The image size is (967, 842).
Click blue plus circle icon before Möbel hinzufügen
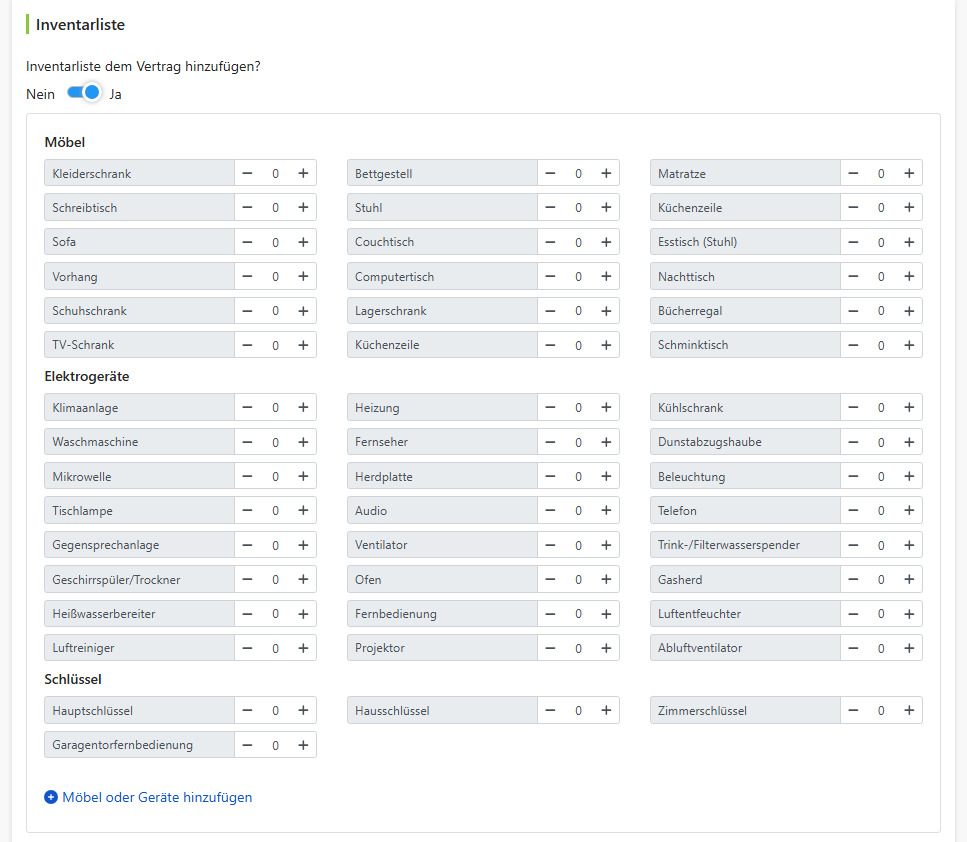[51, 797]
